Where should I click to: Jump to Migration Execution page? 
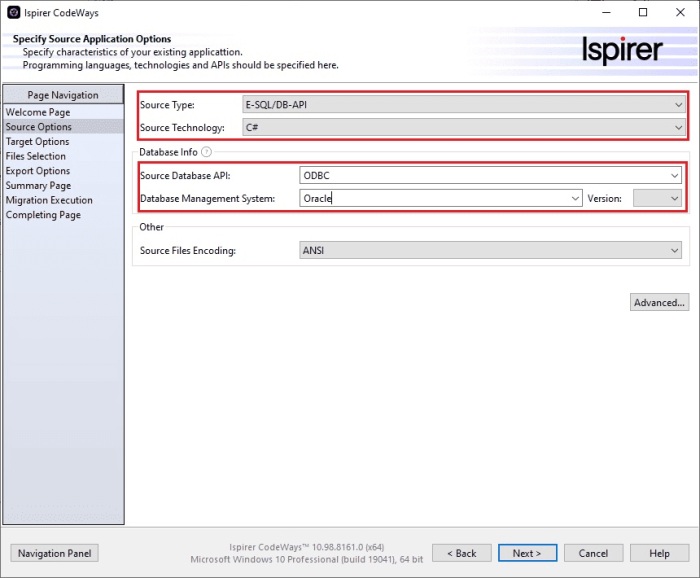[x=49, y=200]
